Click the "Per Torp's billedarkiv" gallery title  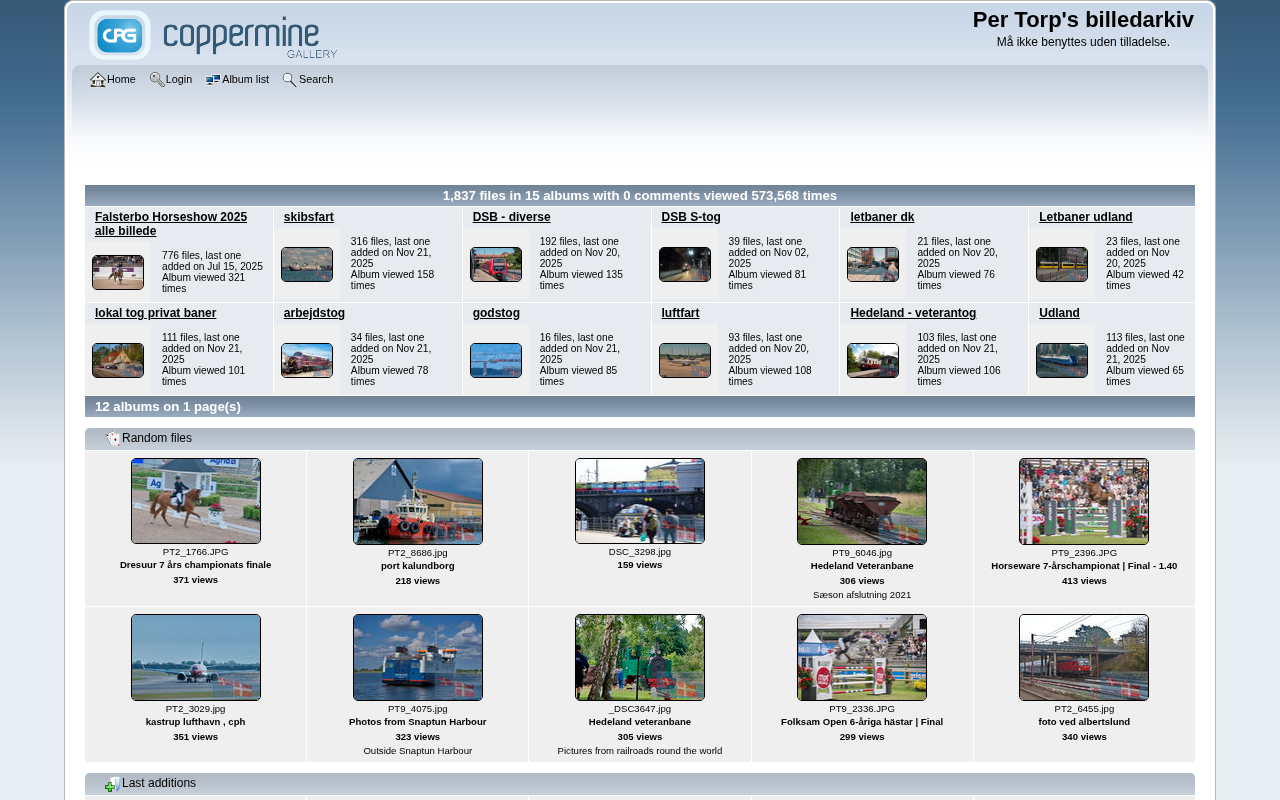pos(1083,20)
